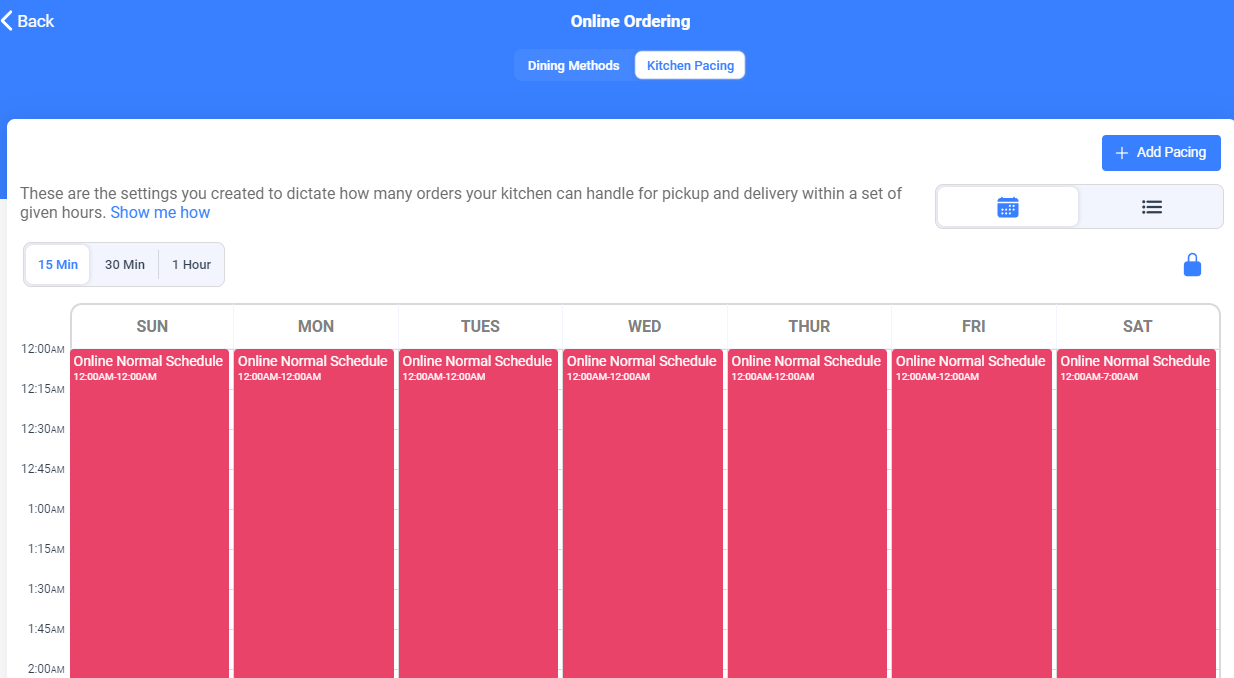
Task: Open Thursday's Online Normal Schedule block
Action: [807, 513]
